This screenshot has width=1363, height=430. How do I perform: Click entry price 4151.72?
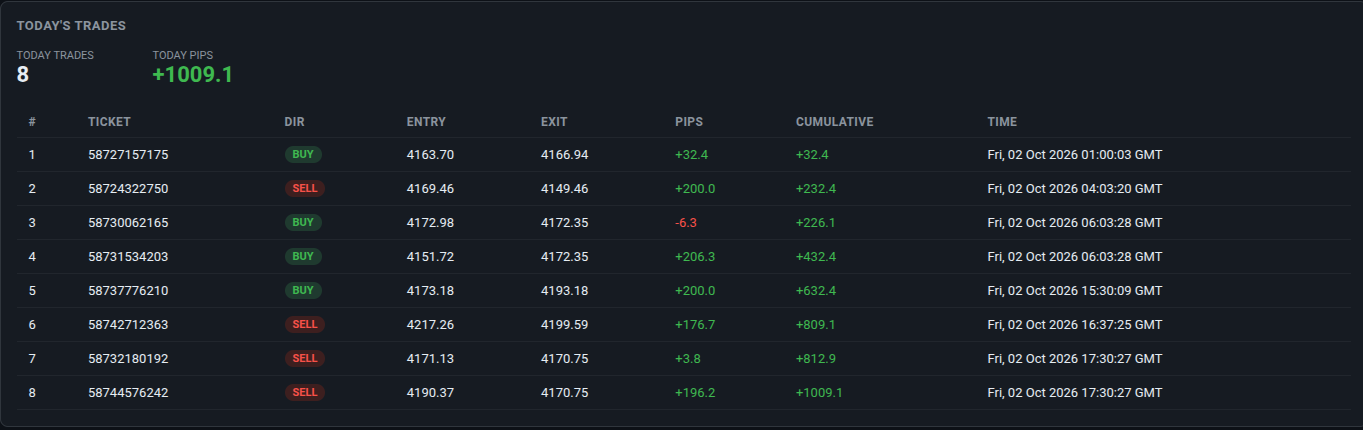tap(430, 257)
